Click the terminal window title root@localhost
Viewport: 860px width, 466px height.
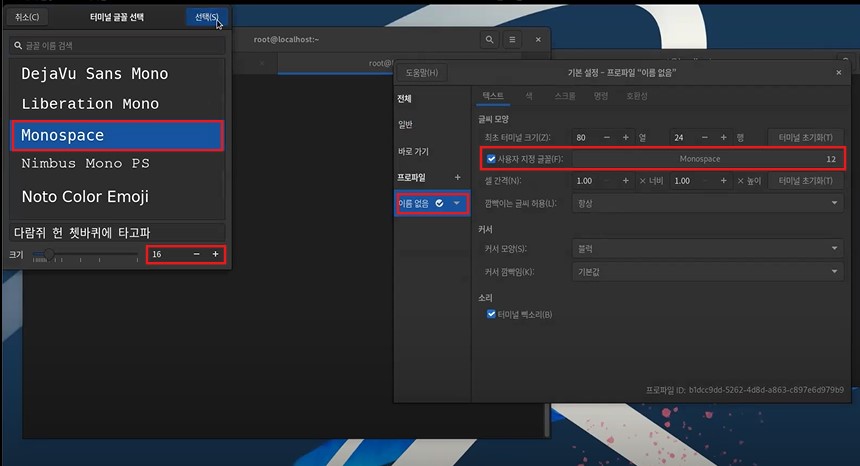point(286,39)
